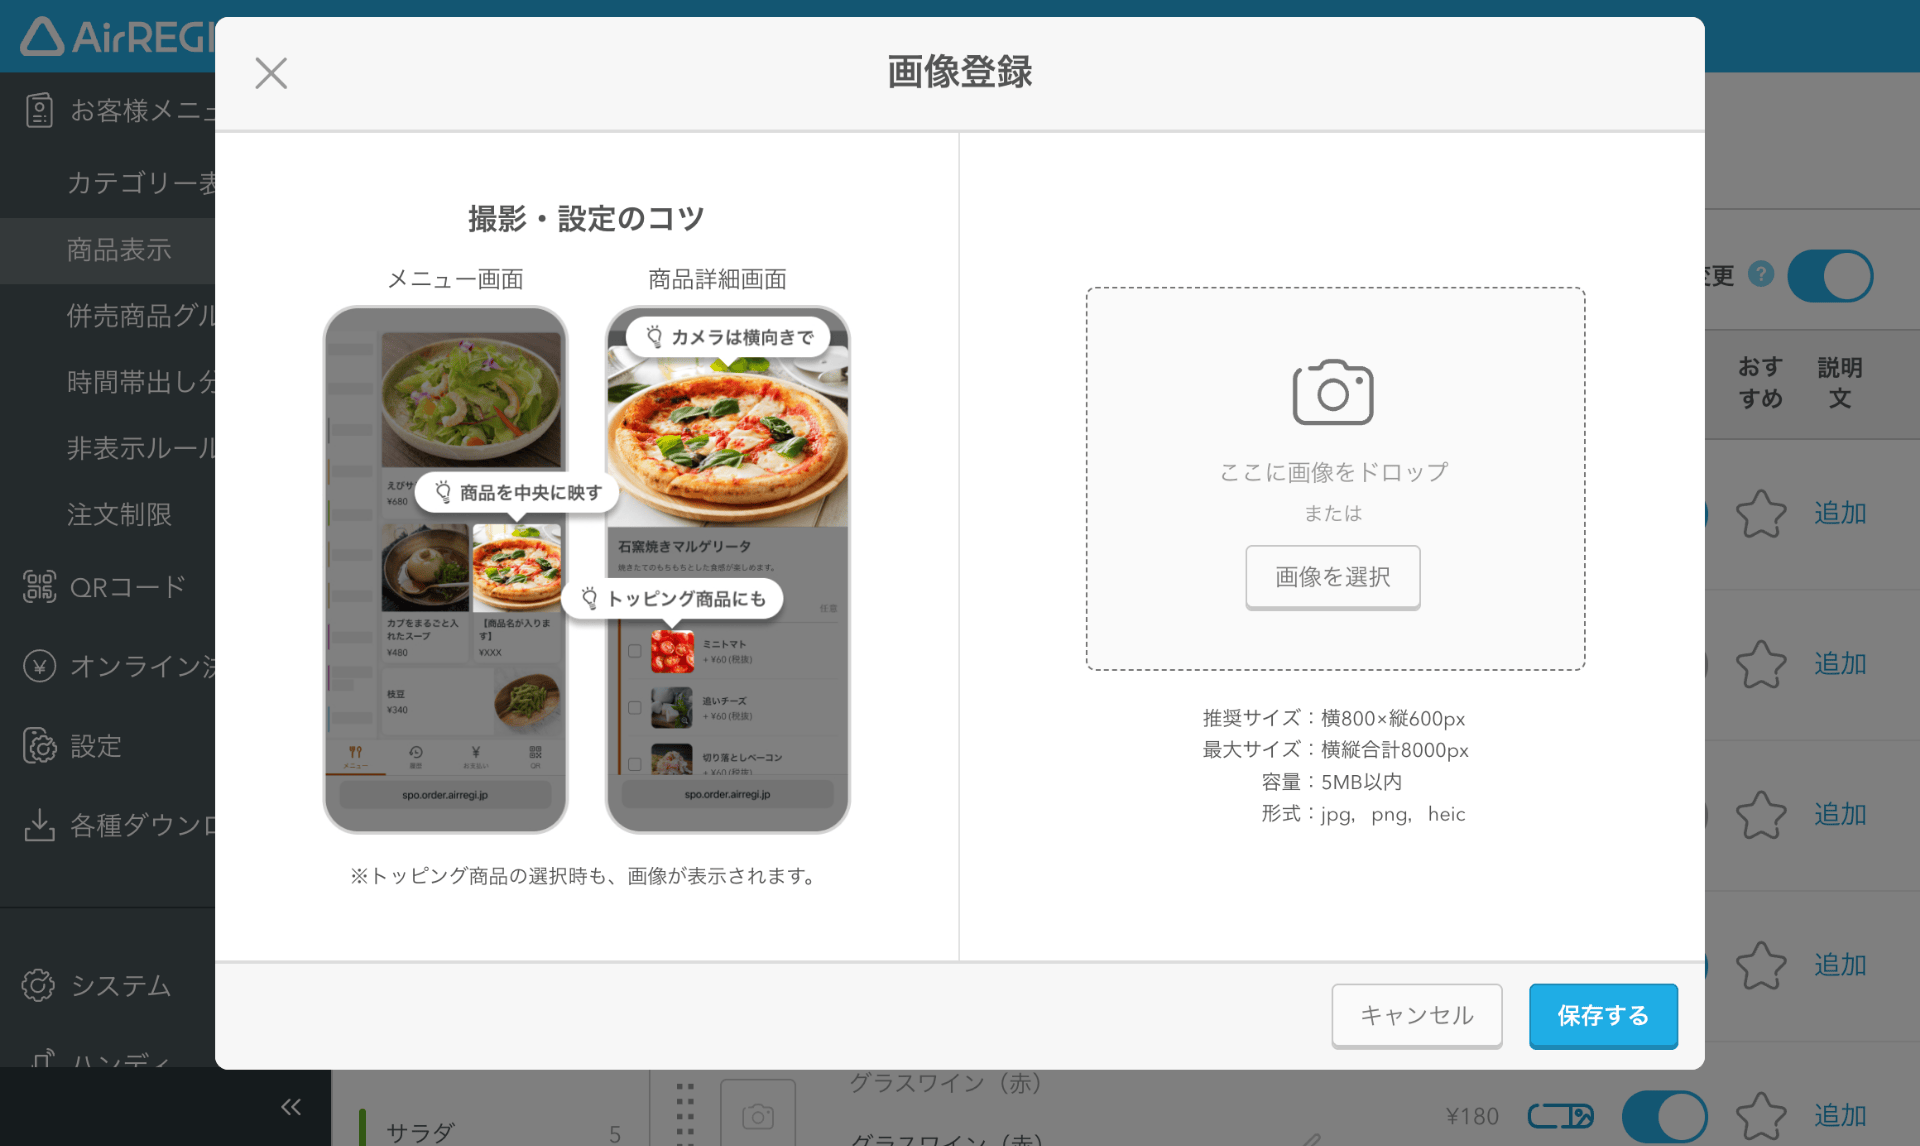Click the star icon in the ¥180 row
Viewport: 1920px width, 1146px height.
pos(1761,1116)
